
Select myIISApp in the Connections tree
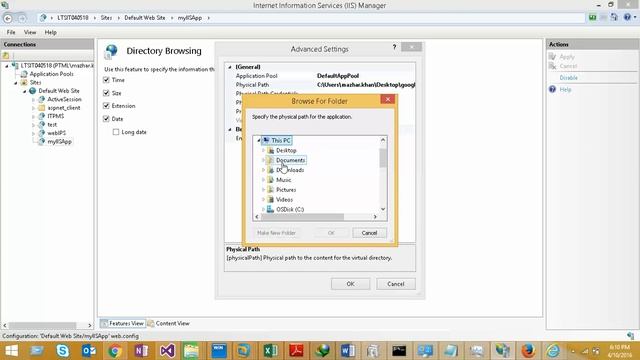pyautogui.click(x=59, y=142)
